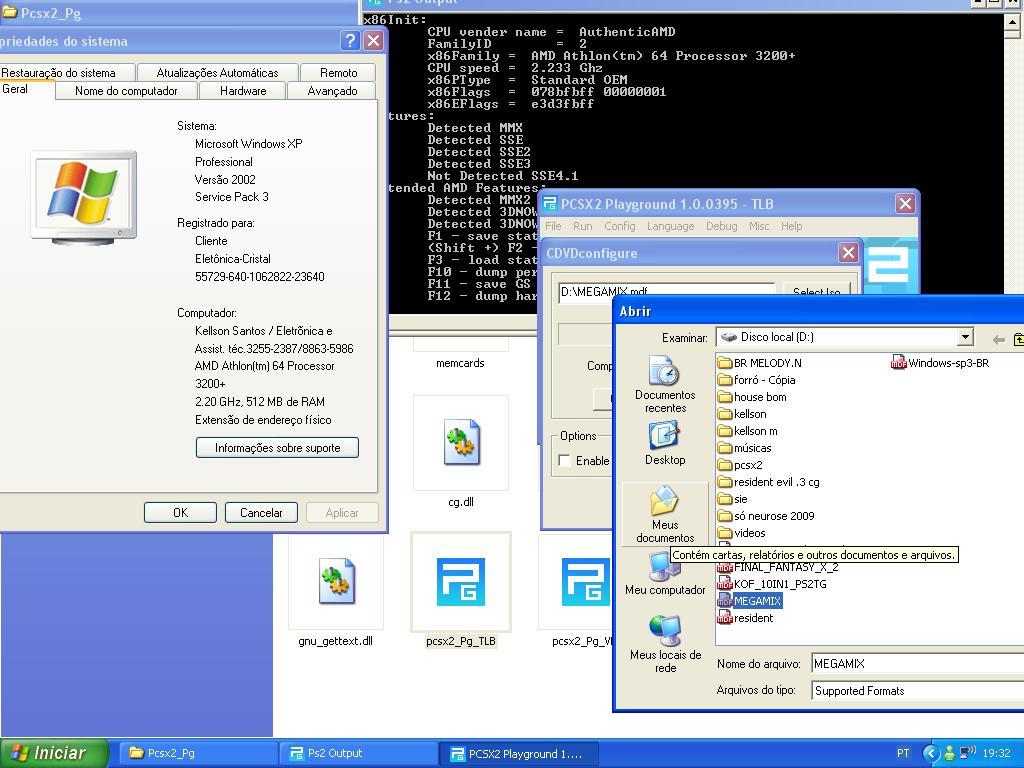
Task: Open the Hardware tab
Action: 243,91
